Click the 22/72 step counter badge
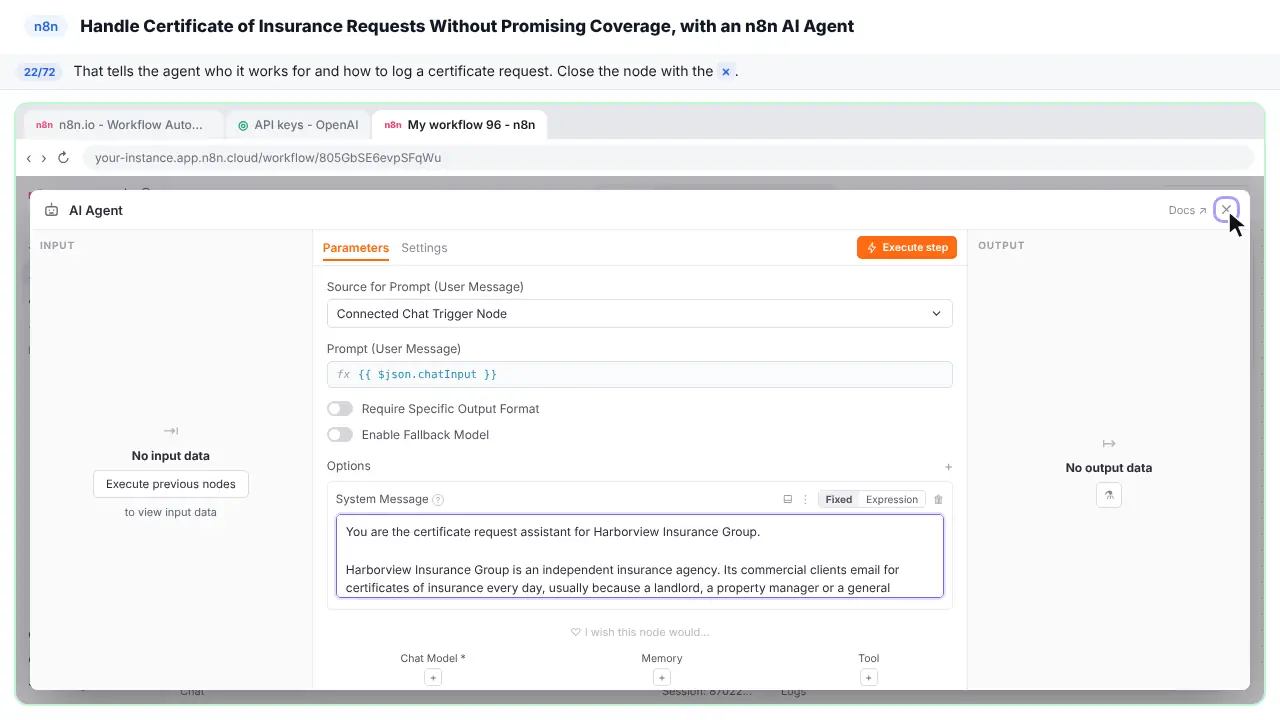This screenshot has height=720, width=1280. (x=40, y=72)
